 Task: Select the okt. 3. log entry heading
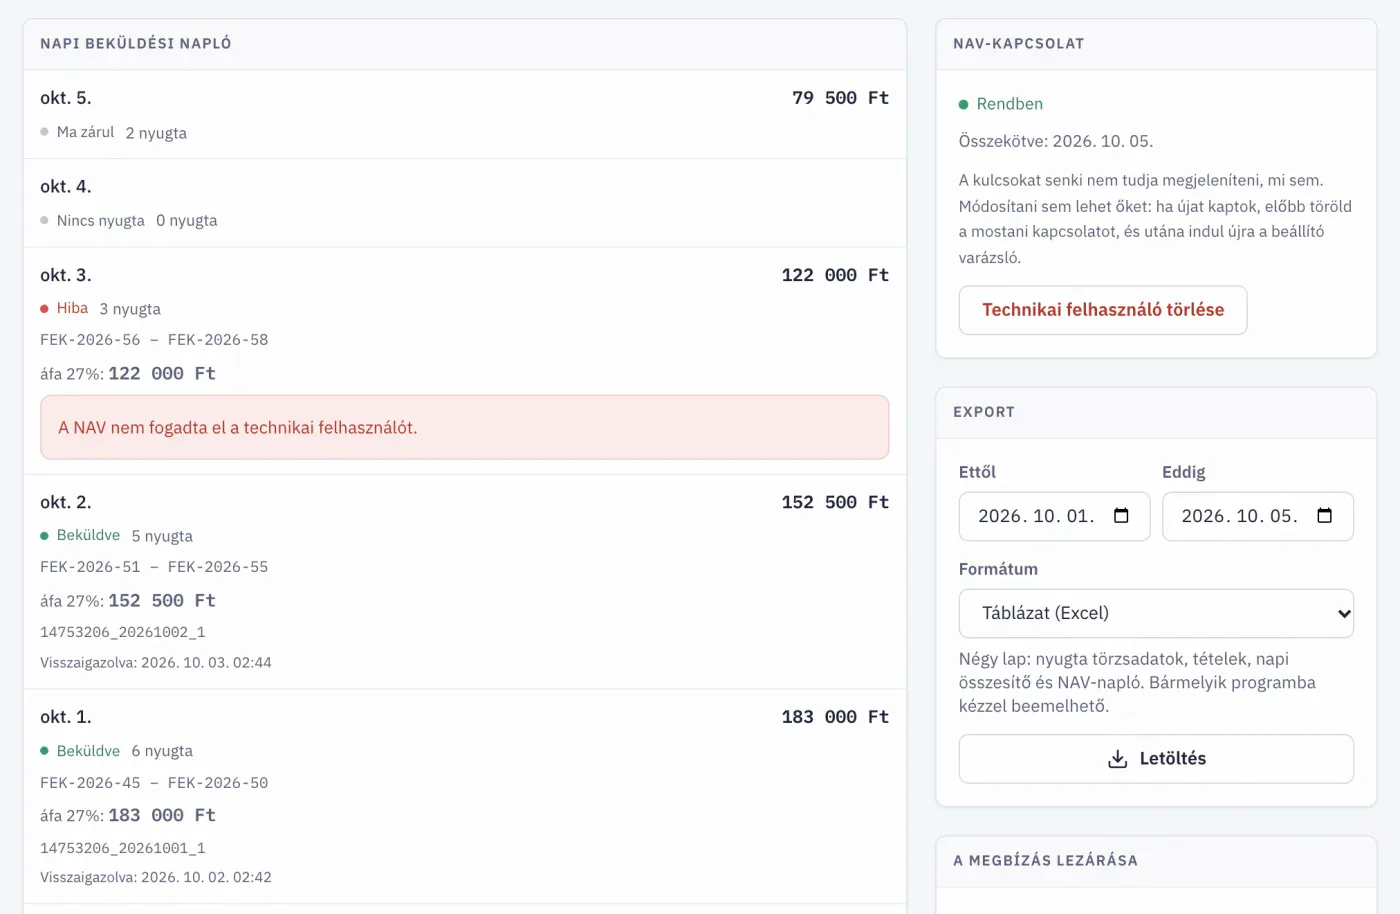point(66,275)
